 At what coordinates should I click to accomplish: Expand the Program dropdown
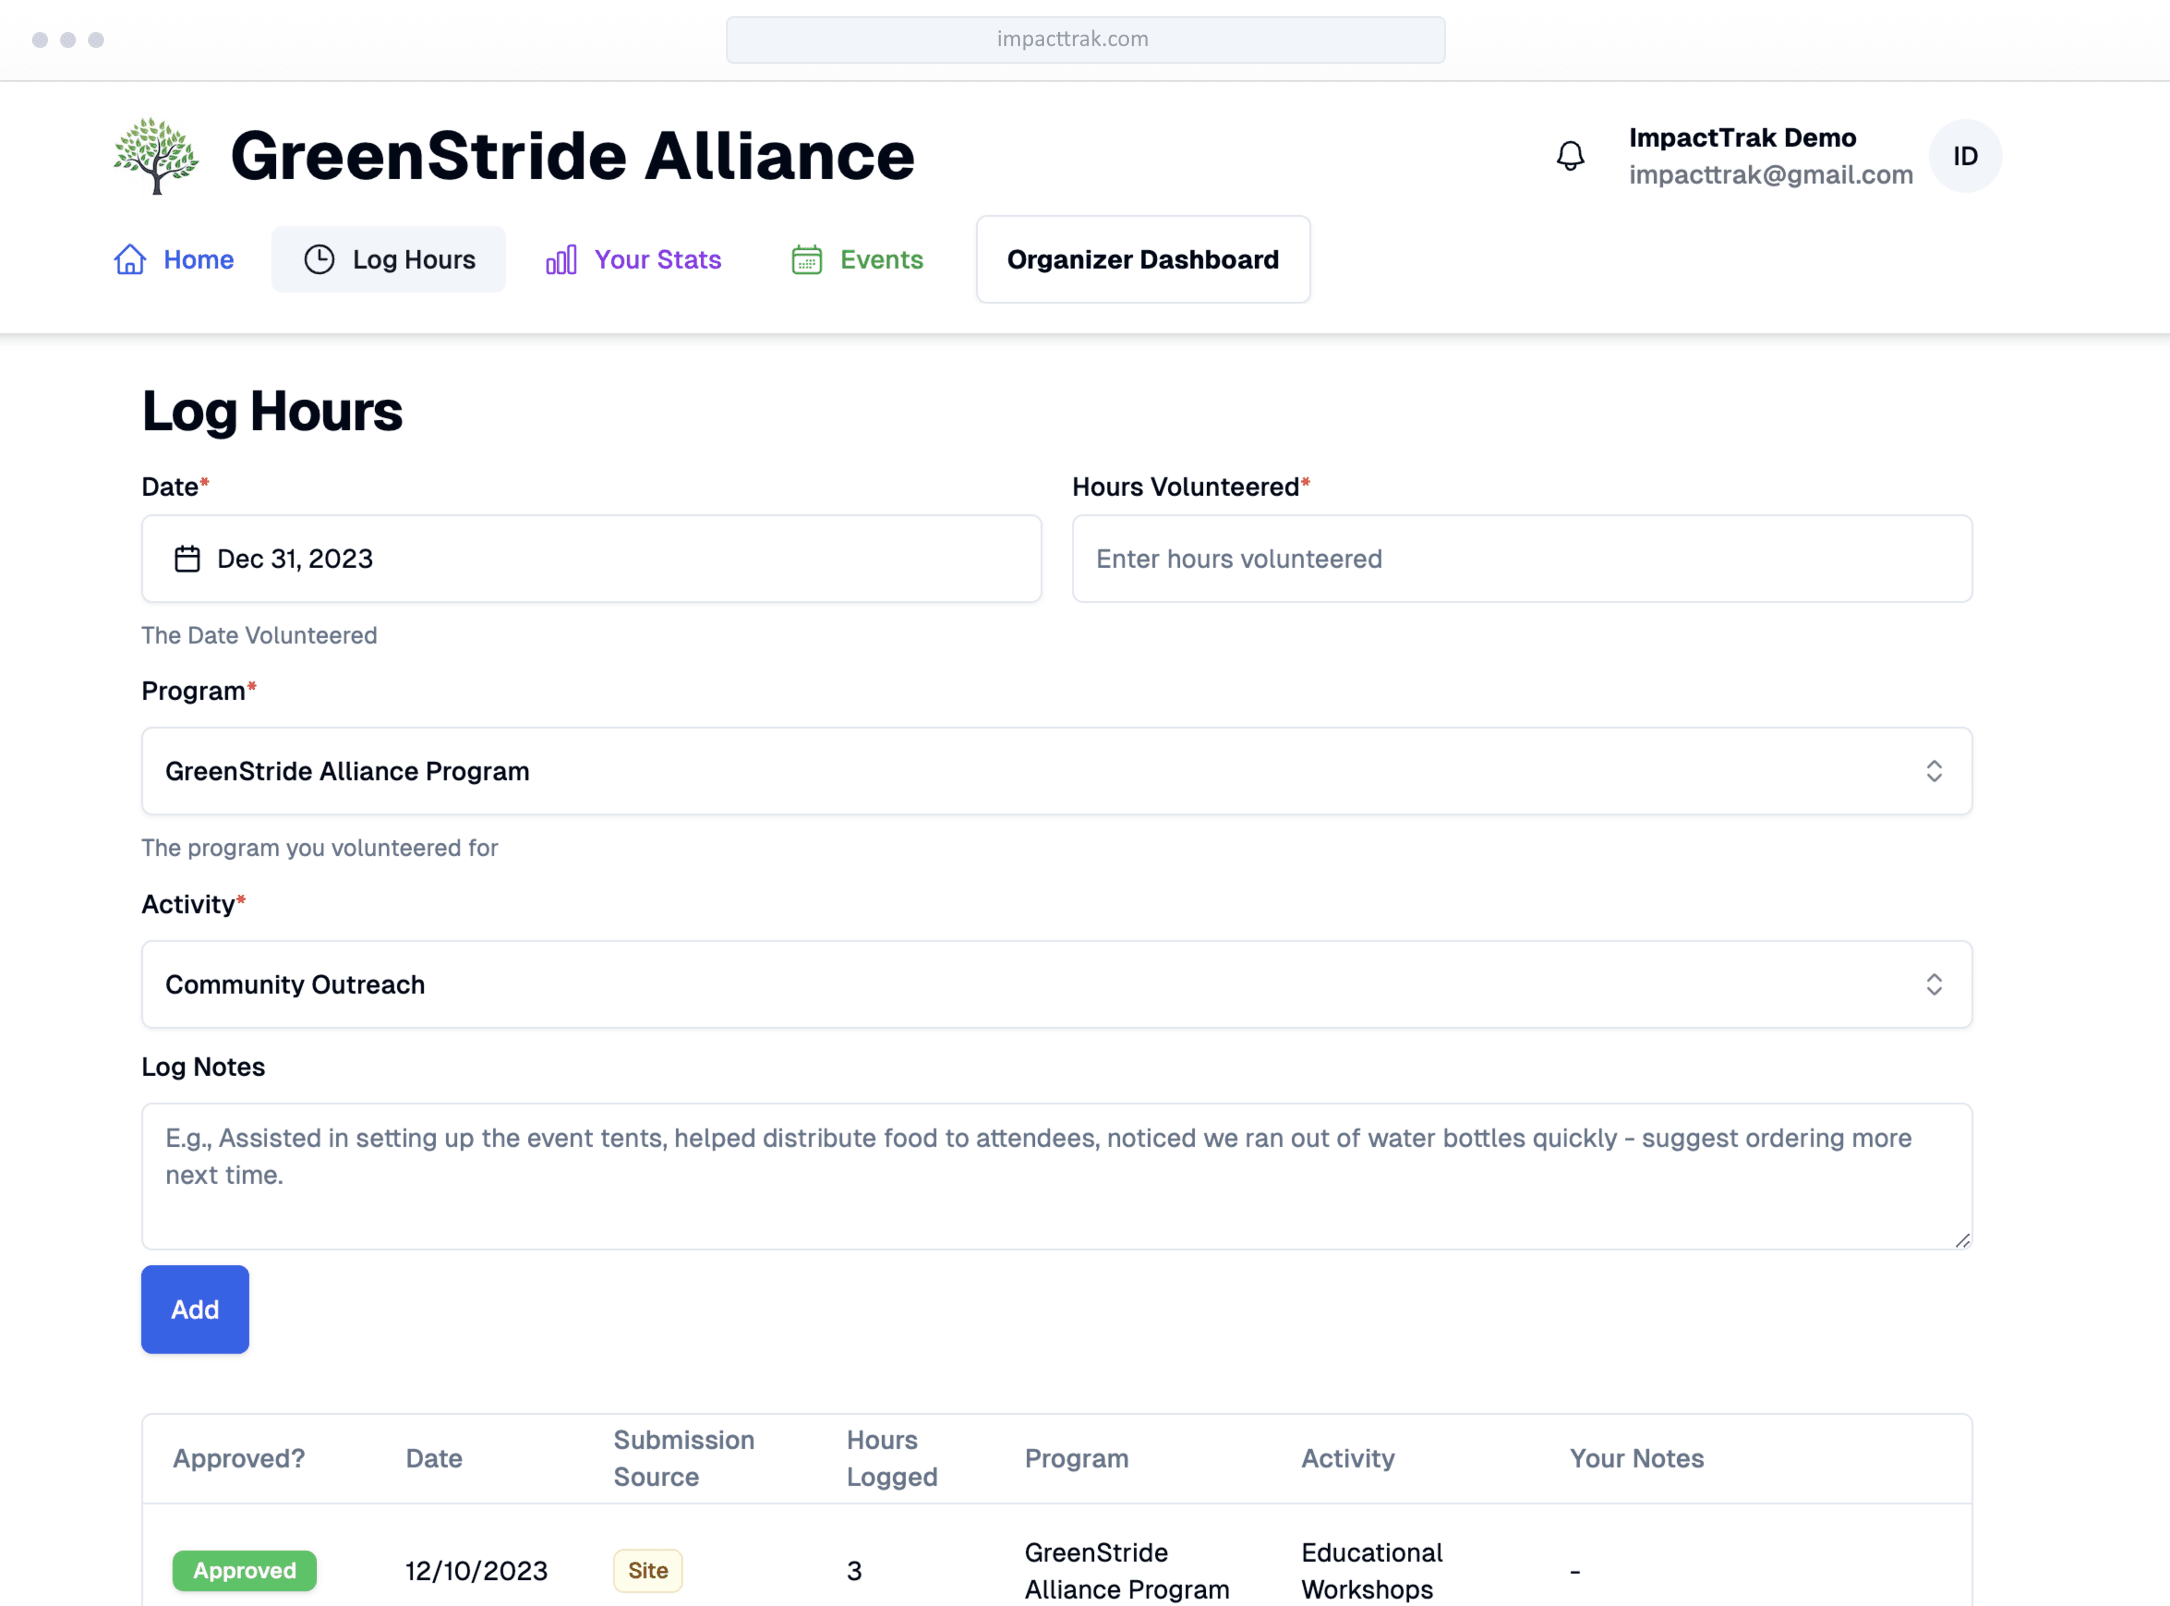[1056, 771]
